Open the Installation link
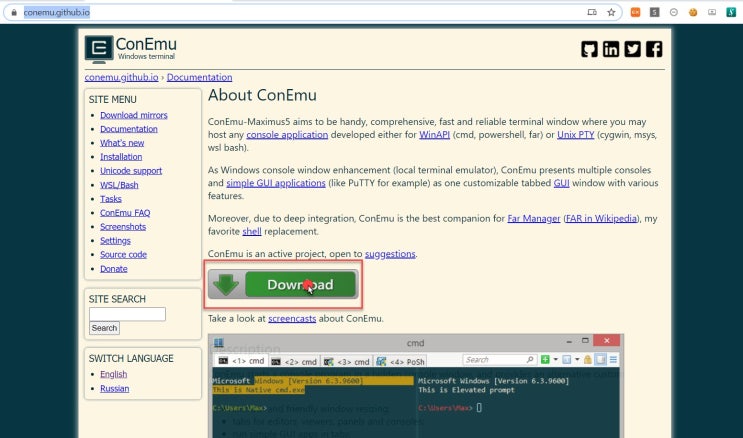 121,157
